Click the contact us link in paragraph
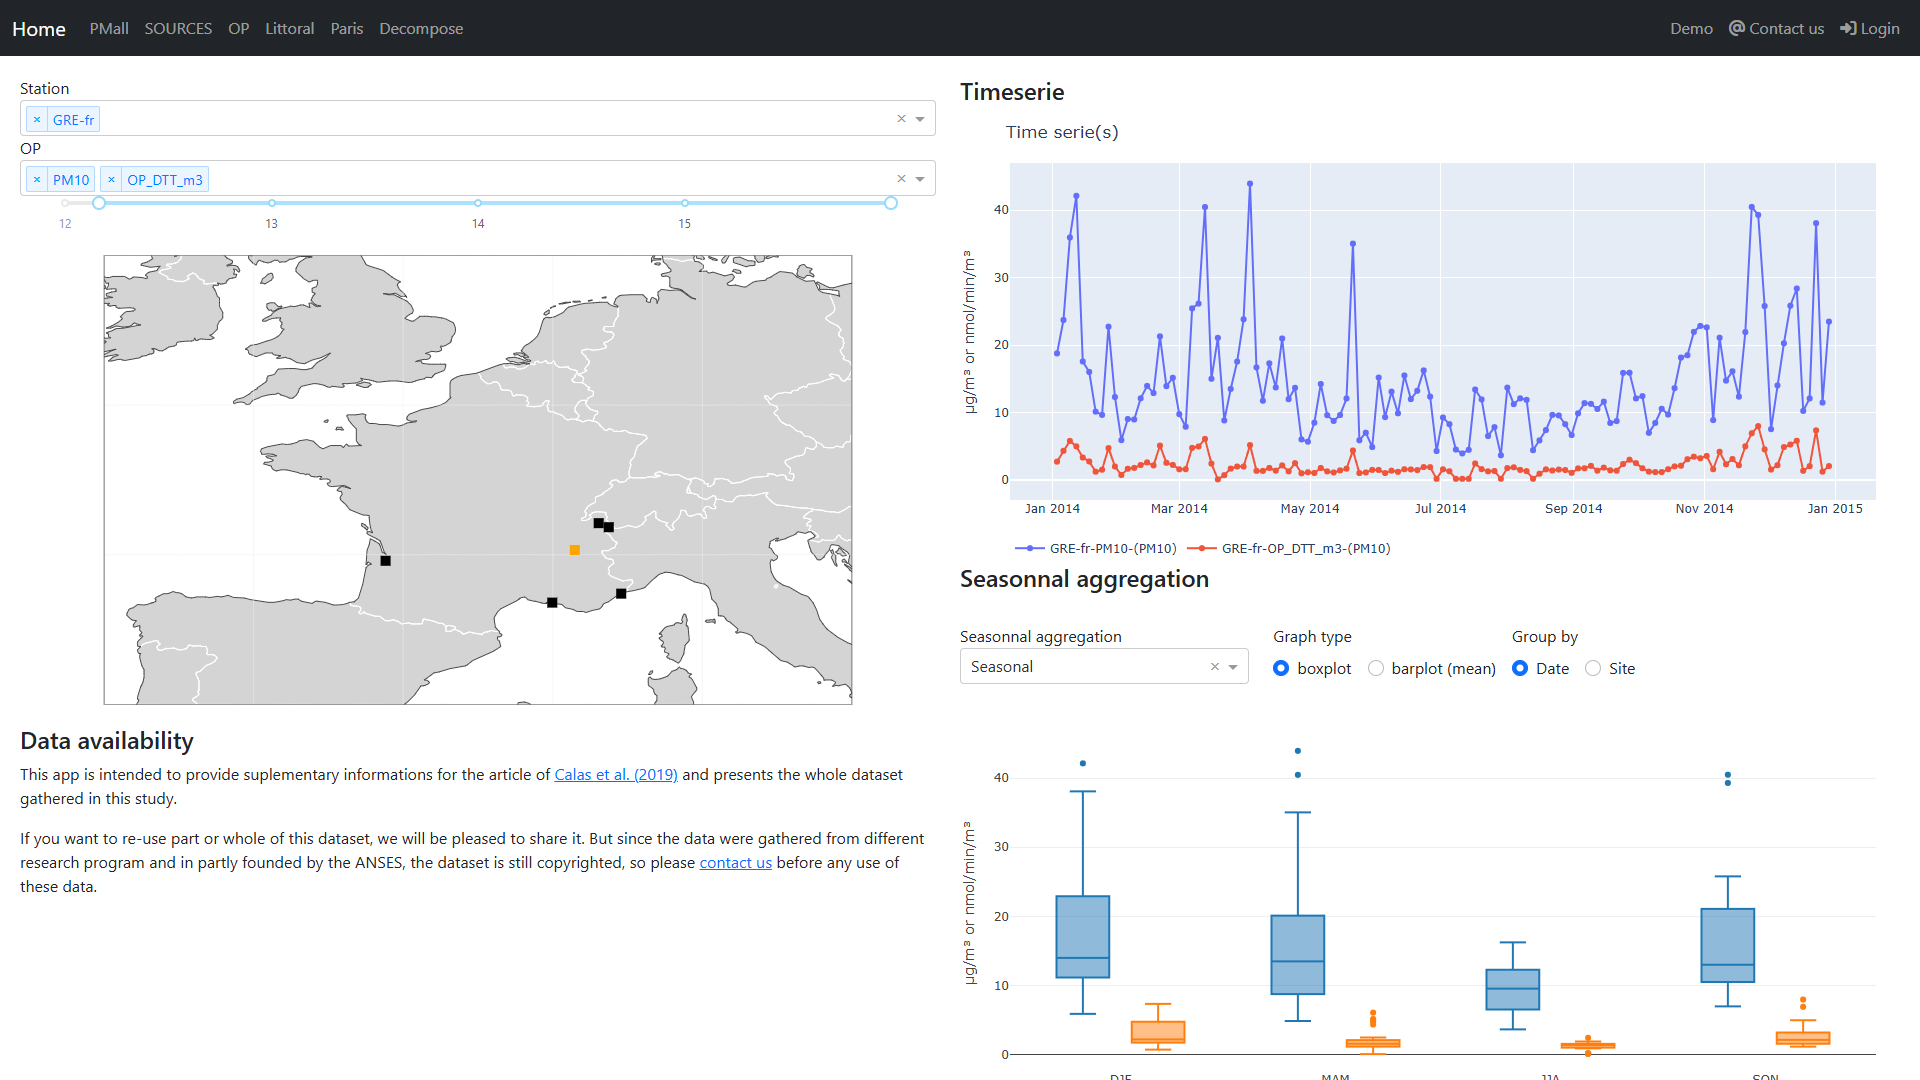The height and width of the screenshot is (1080, 1920). coord(735,863)
